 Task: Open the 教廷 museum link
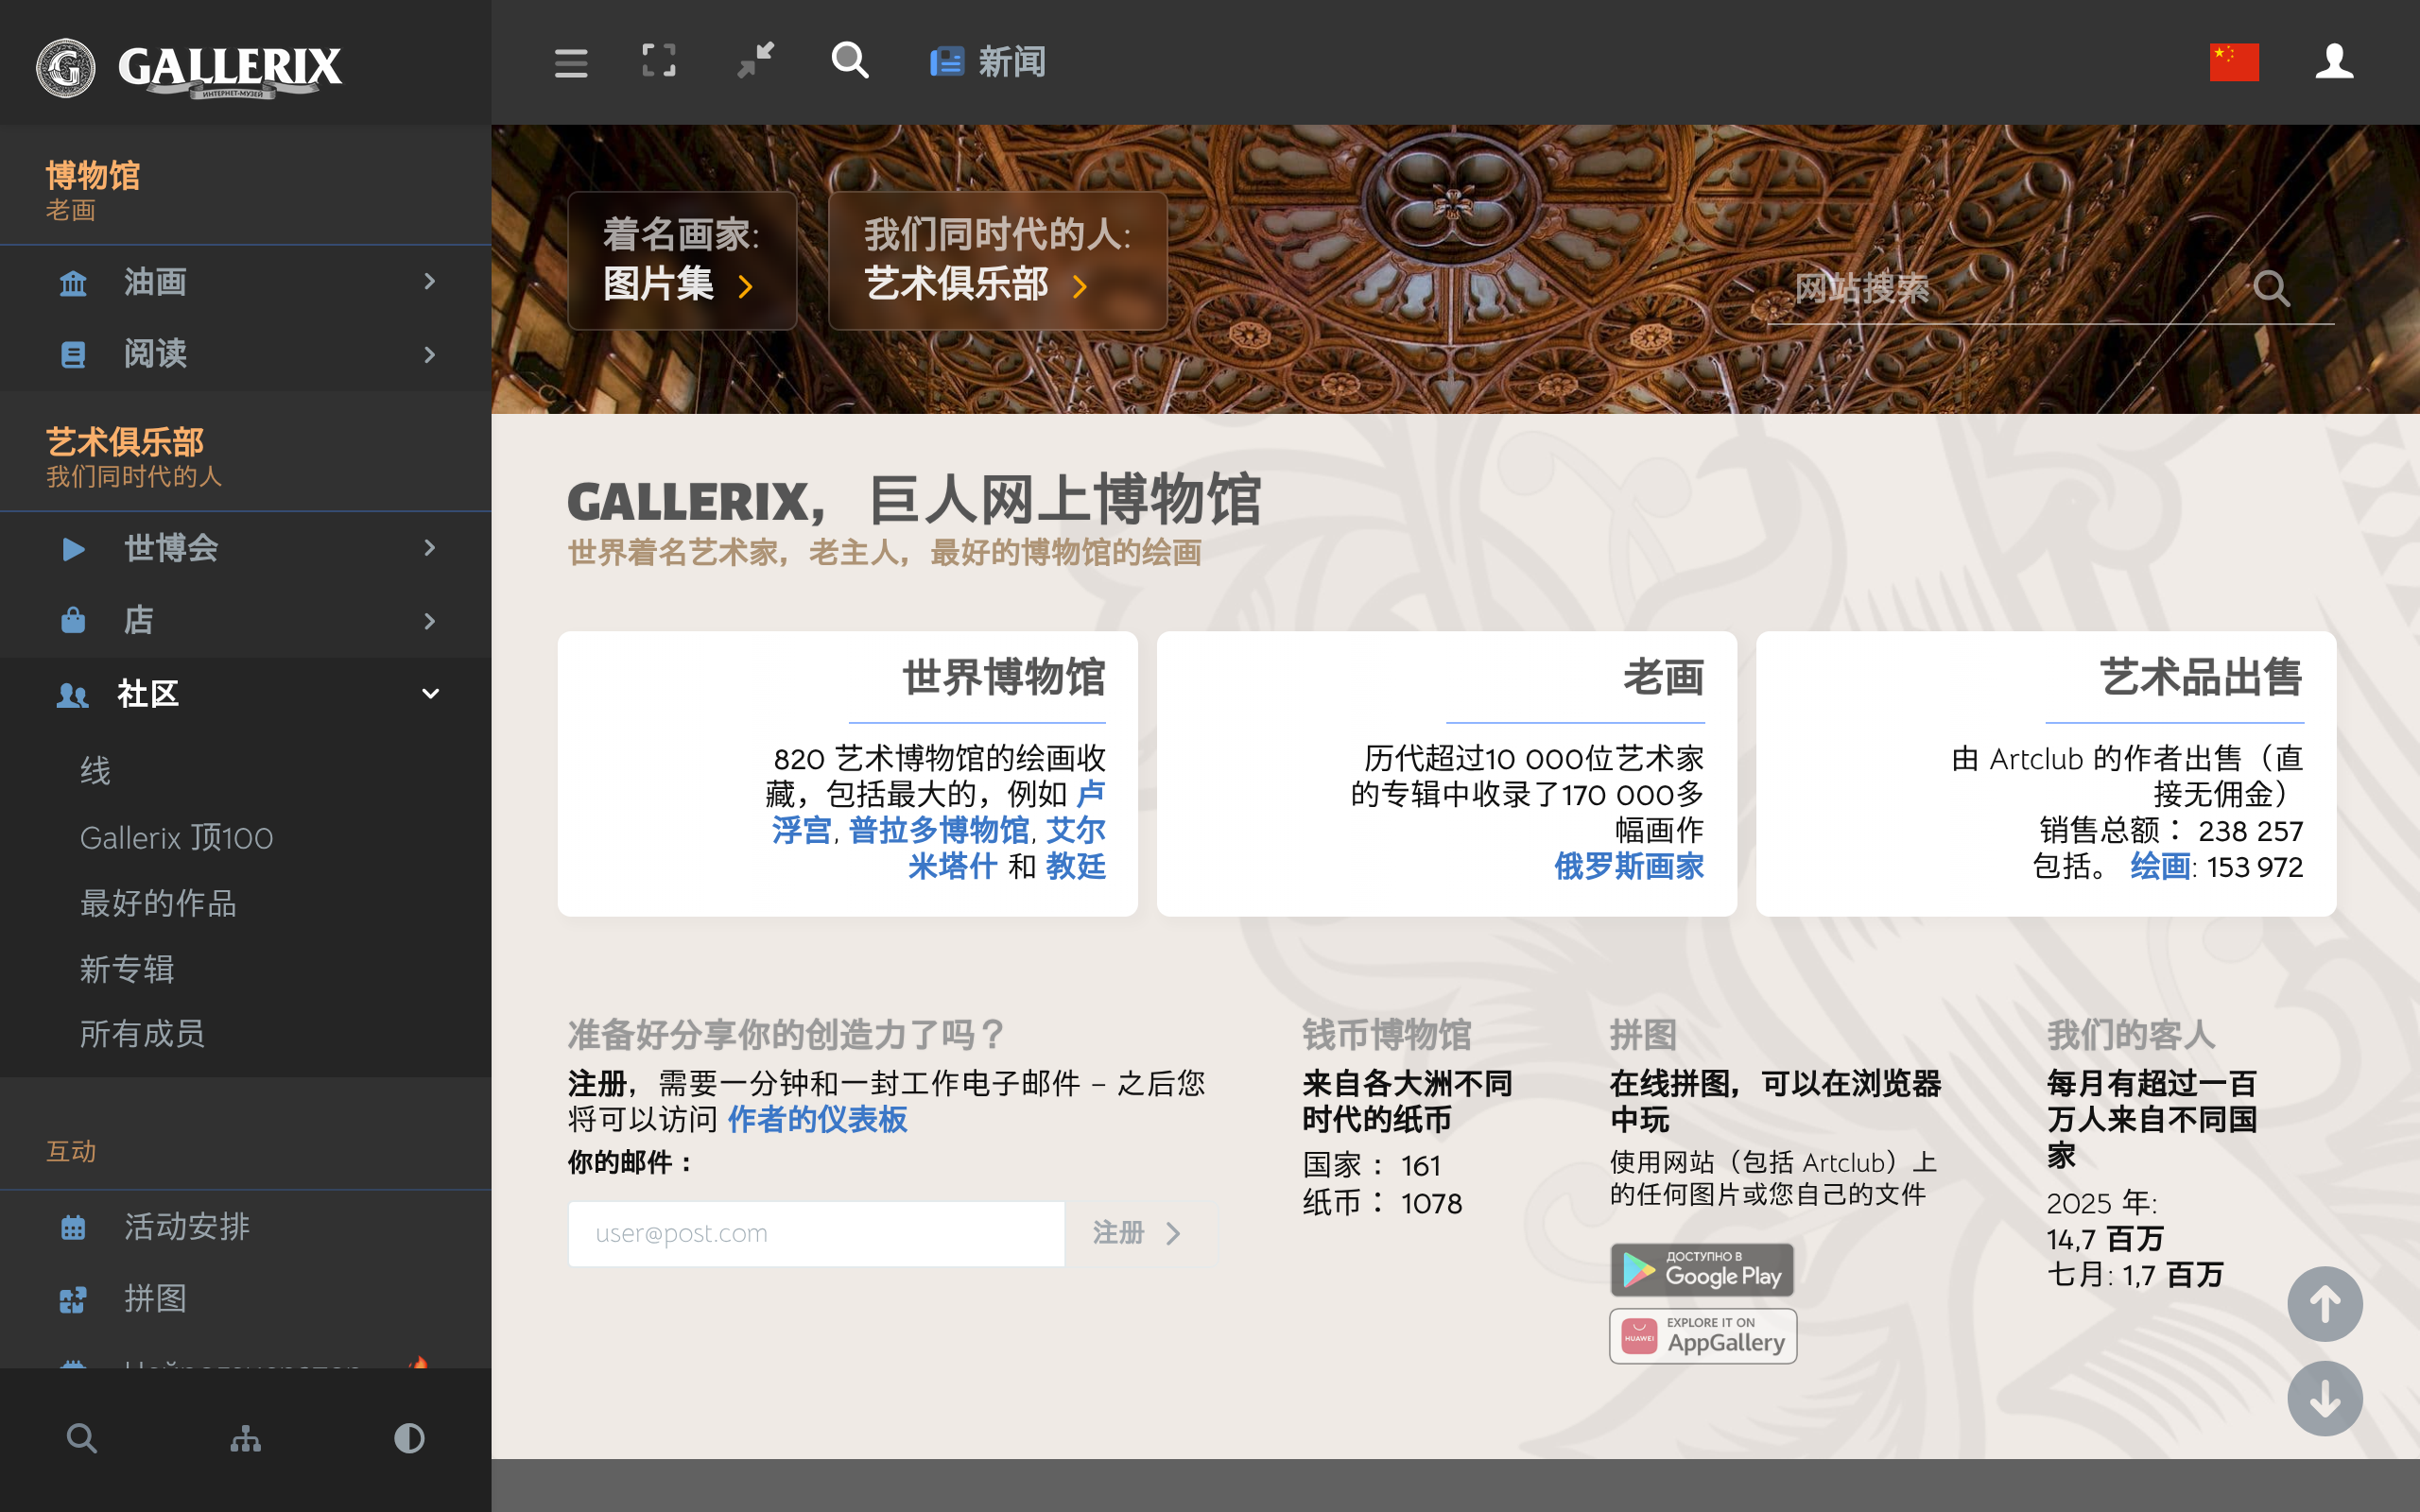pos(1075,866)
